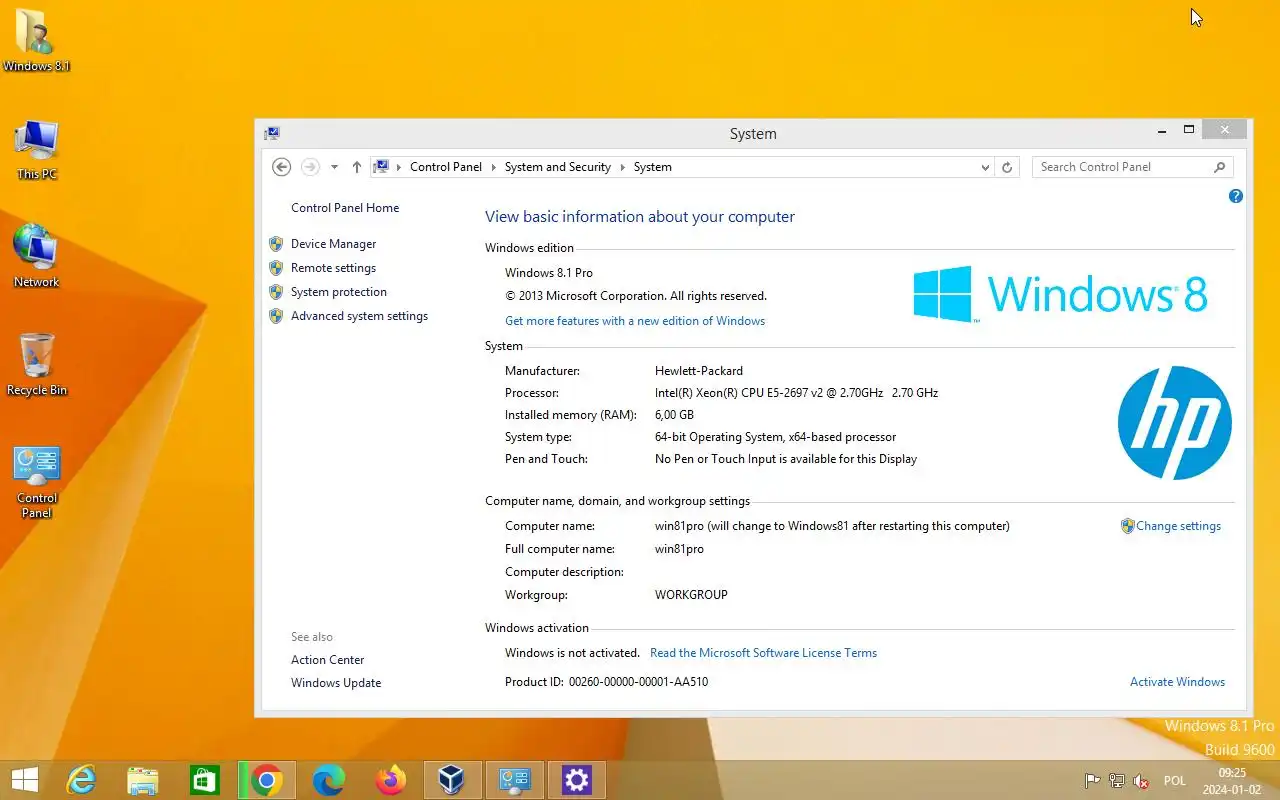Viewport: 1280px width, 800px height.
Task: Click Windows 8.1 Pro edition text
Action: tap(549, 273)
